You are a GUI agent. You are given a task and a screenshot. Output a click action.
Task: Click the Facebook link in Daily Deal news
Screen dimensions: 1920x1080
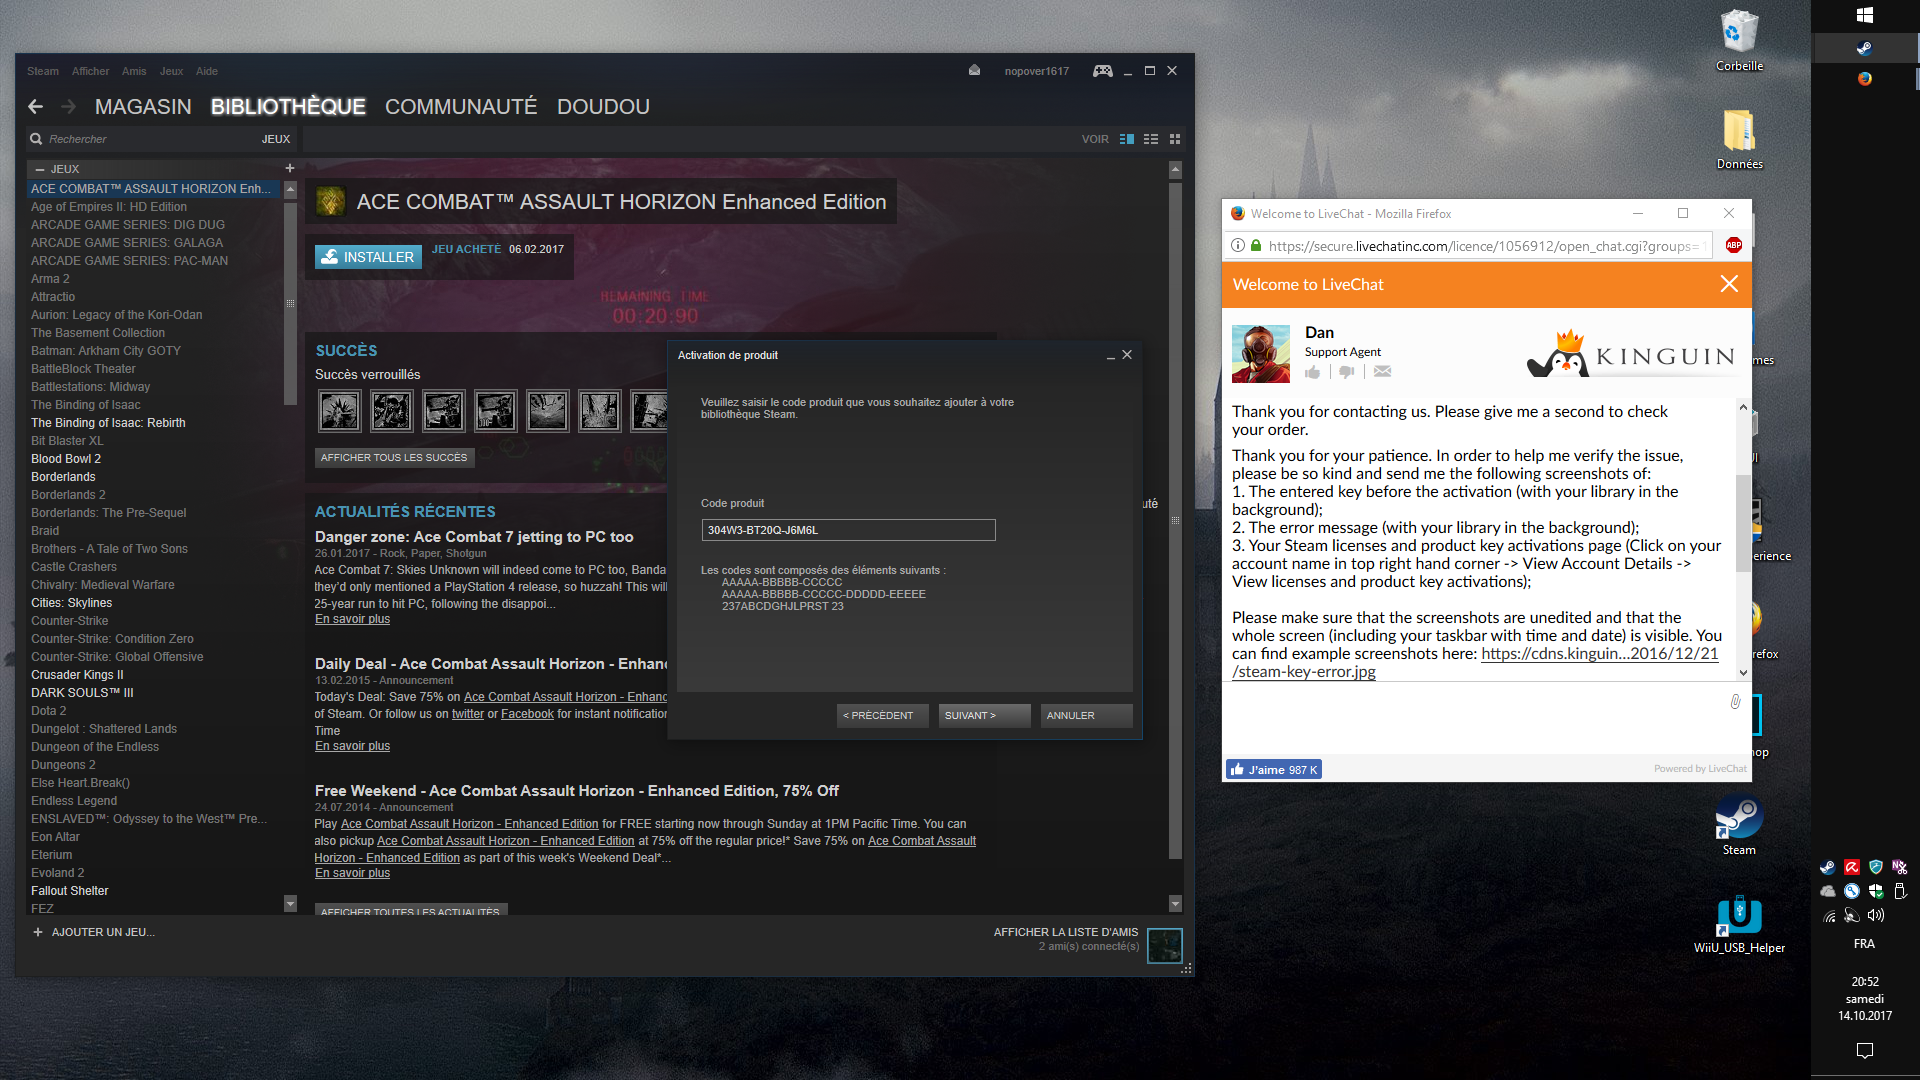(x=527, y=714)
